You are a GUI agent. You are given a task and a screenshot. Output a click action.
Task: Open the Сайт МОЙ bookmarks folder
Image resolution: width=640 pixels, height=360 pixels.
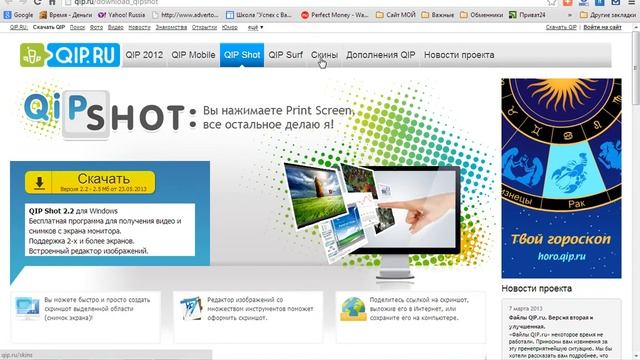396,15
